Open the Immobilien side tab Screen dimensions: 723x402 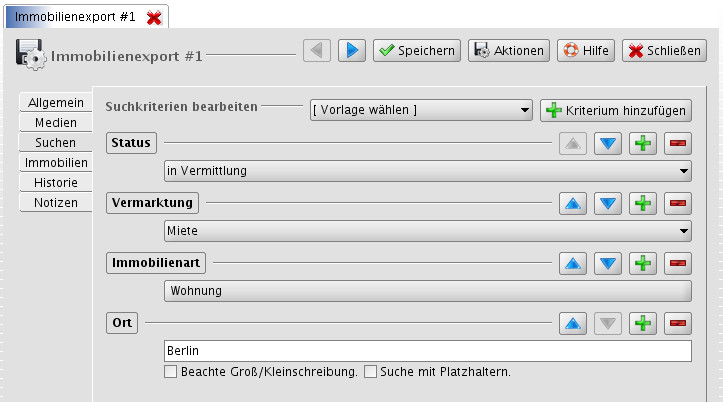(x=55, y=163)
